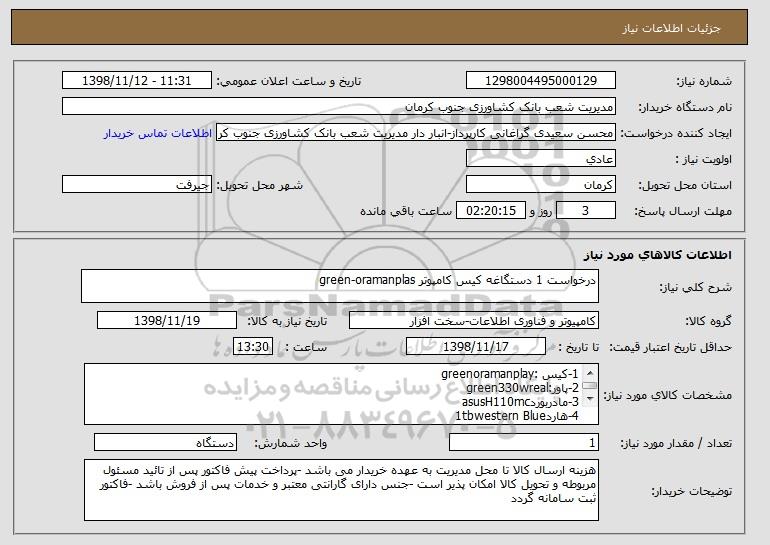Click the توضیحات خریدار label

pyautogui.click(x=691, y=491)
